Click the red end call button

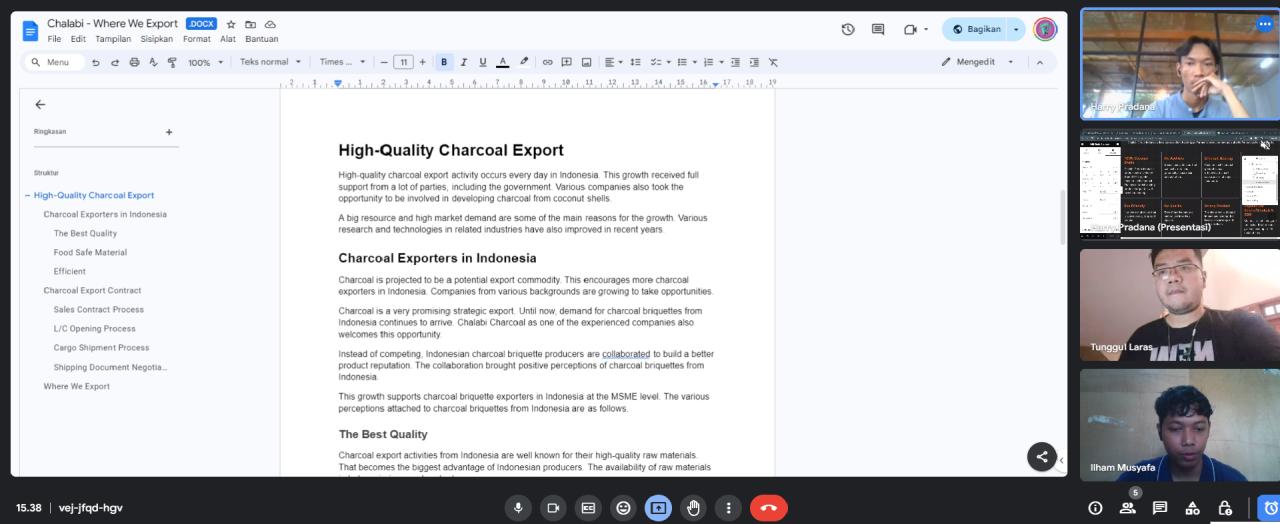pos(768,508)
